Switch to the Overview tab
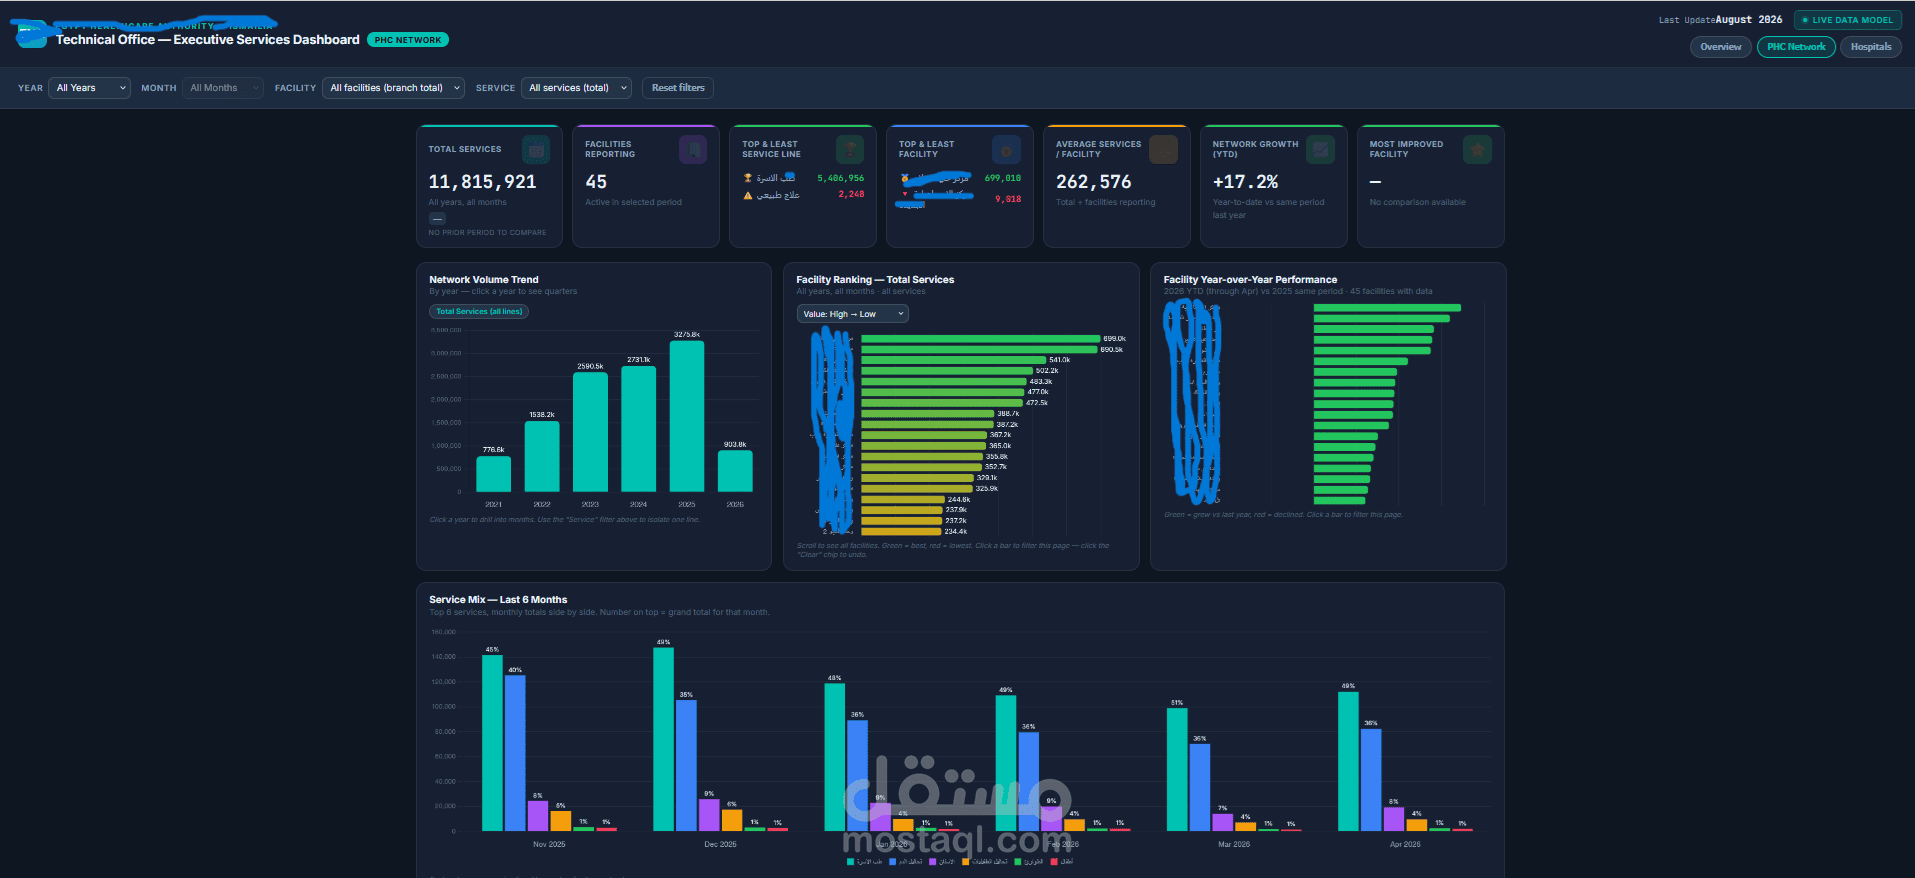Image resolution: width=1915 pixels, height=878 pixels. click(x=1720, y=47)
